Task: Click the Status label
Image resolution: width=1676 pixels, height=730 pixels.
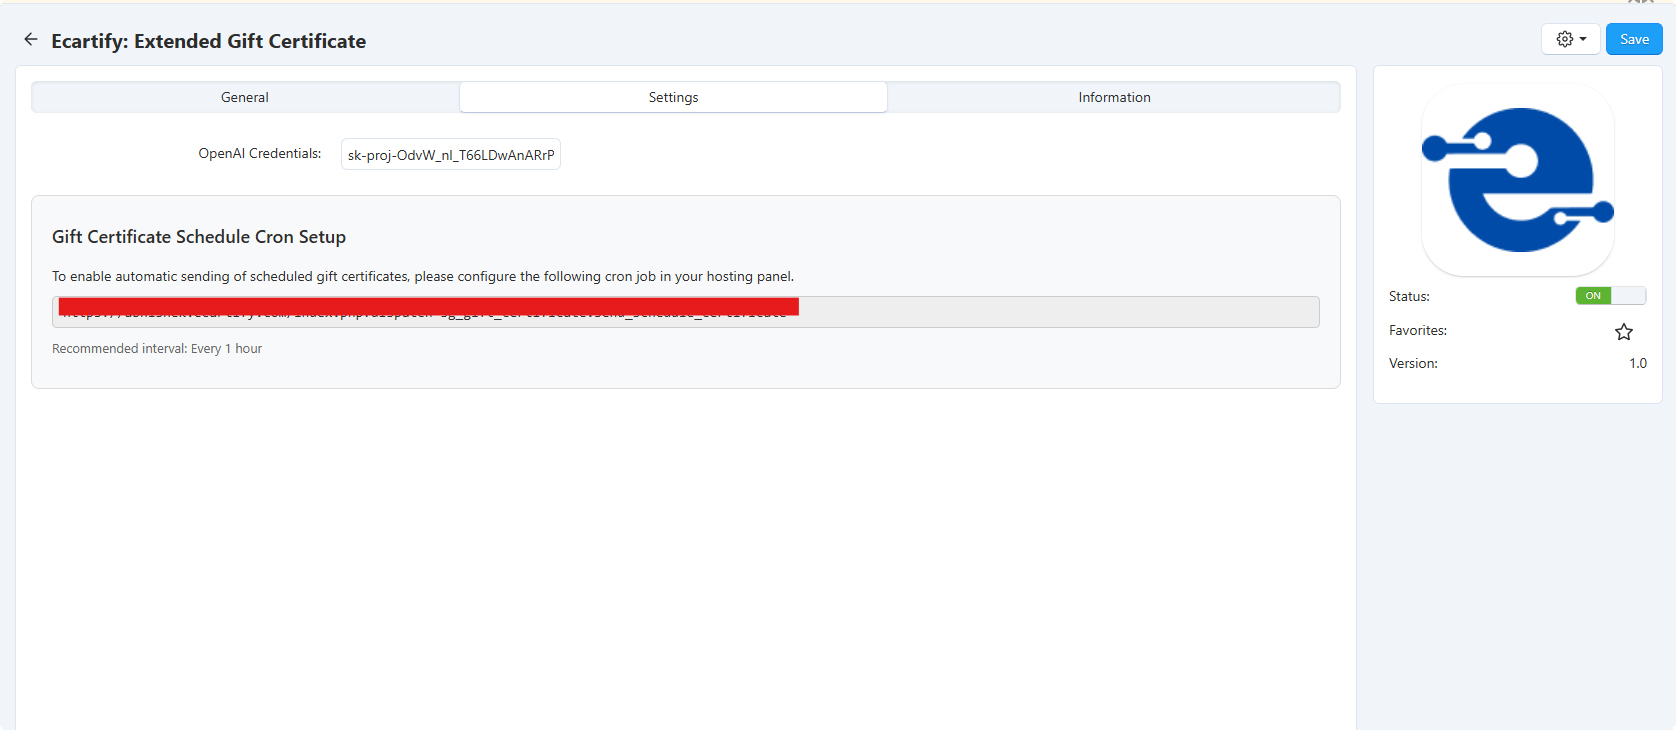Action: pyautogui.click(x=1408, y=297)
